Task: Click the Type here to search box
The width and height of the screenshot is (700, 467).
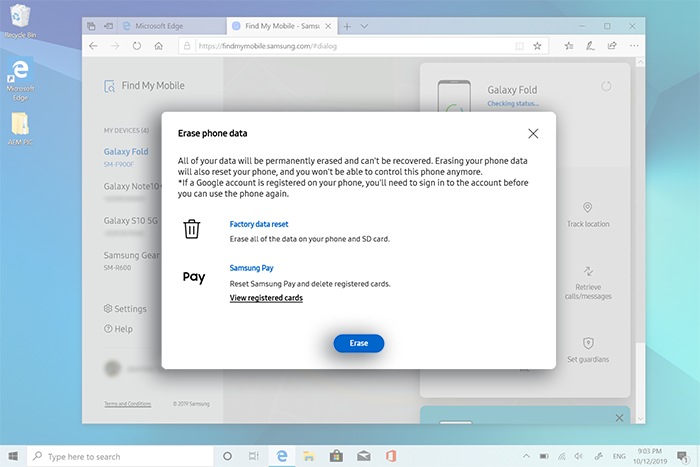Action: pyautogui.click(x=120, y=456)
